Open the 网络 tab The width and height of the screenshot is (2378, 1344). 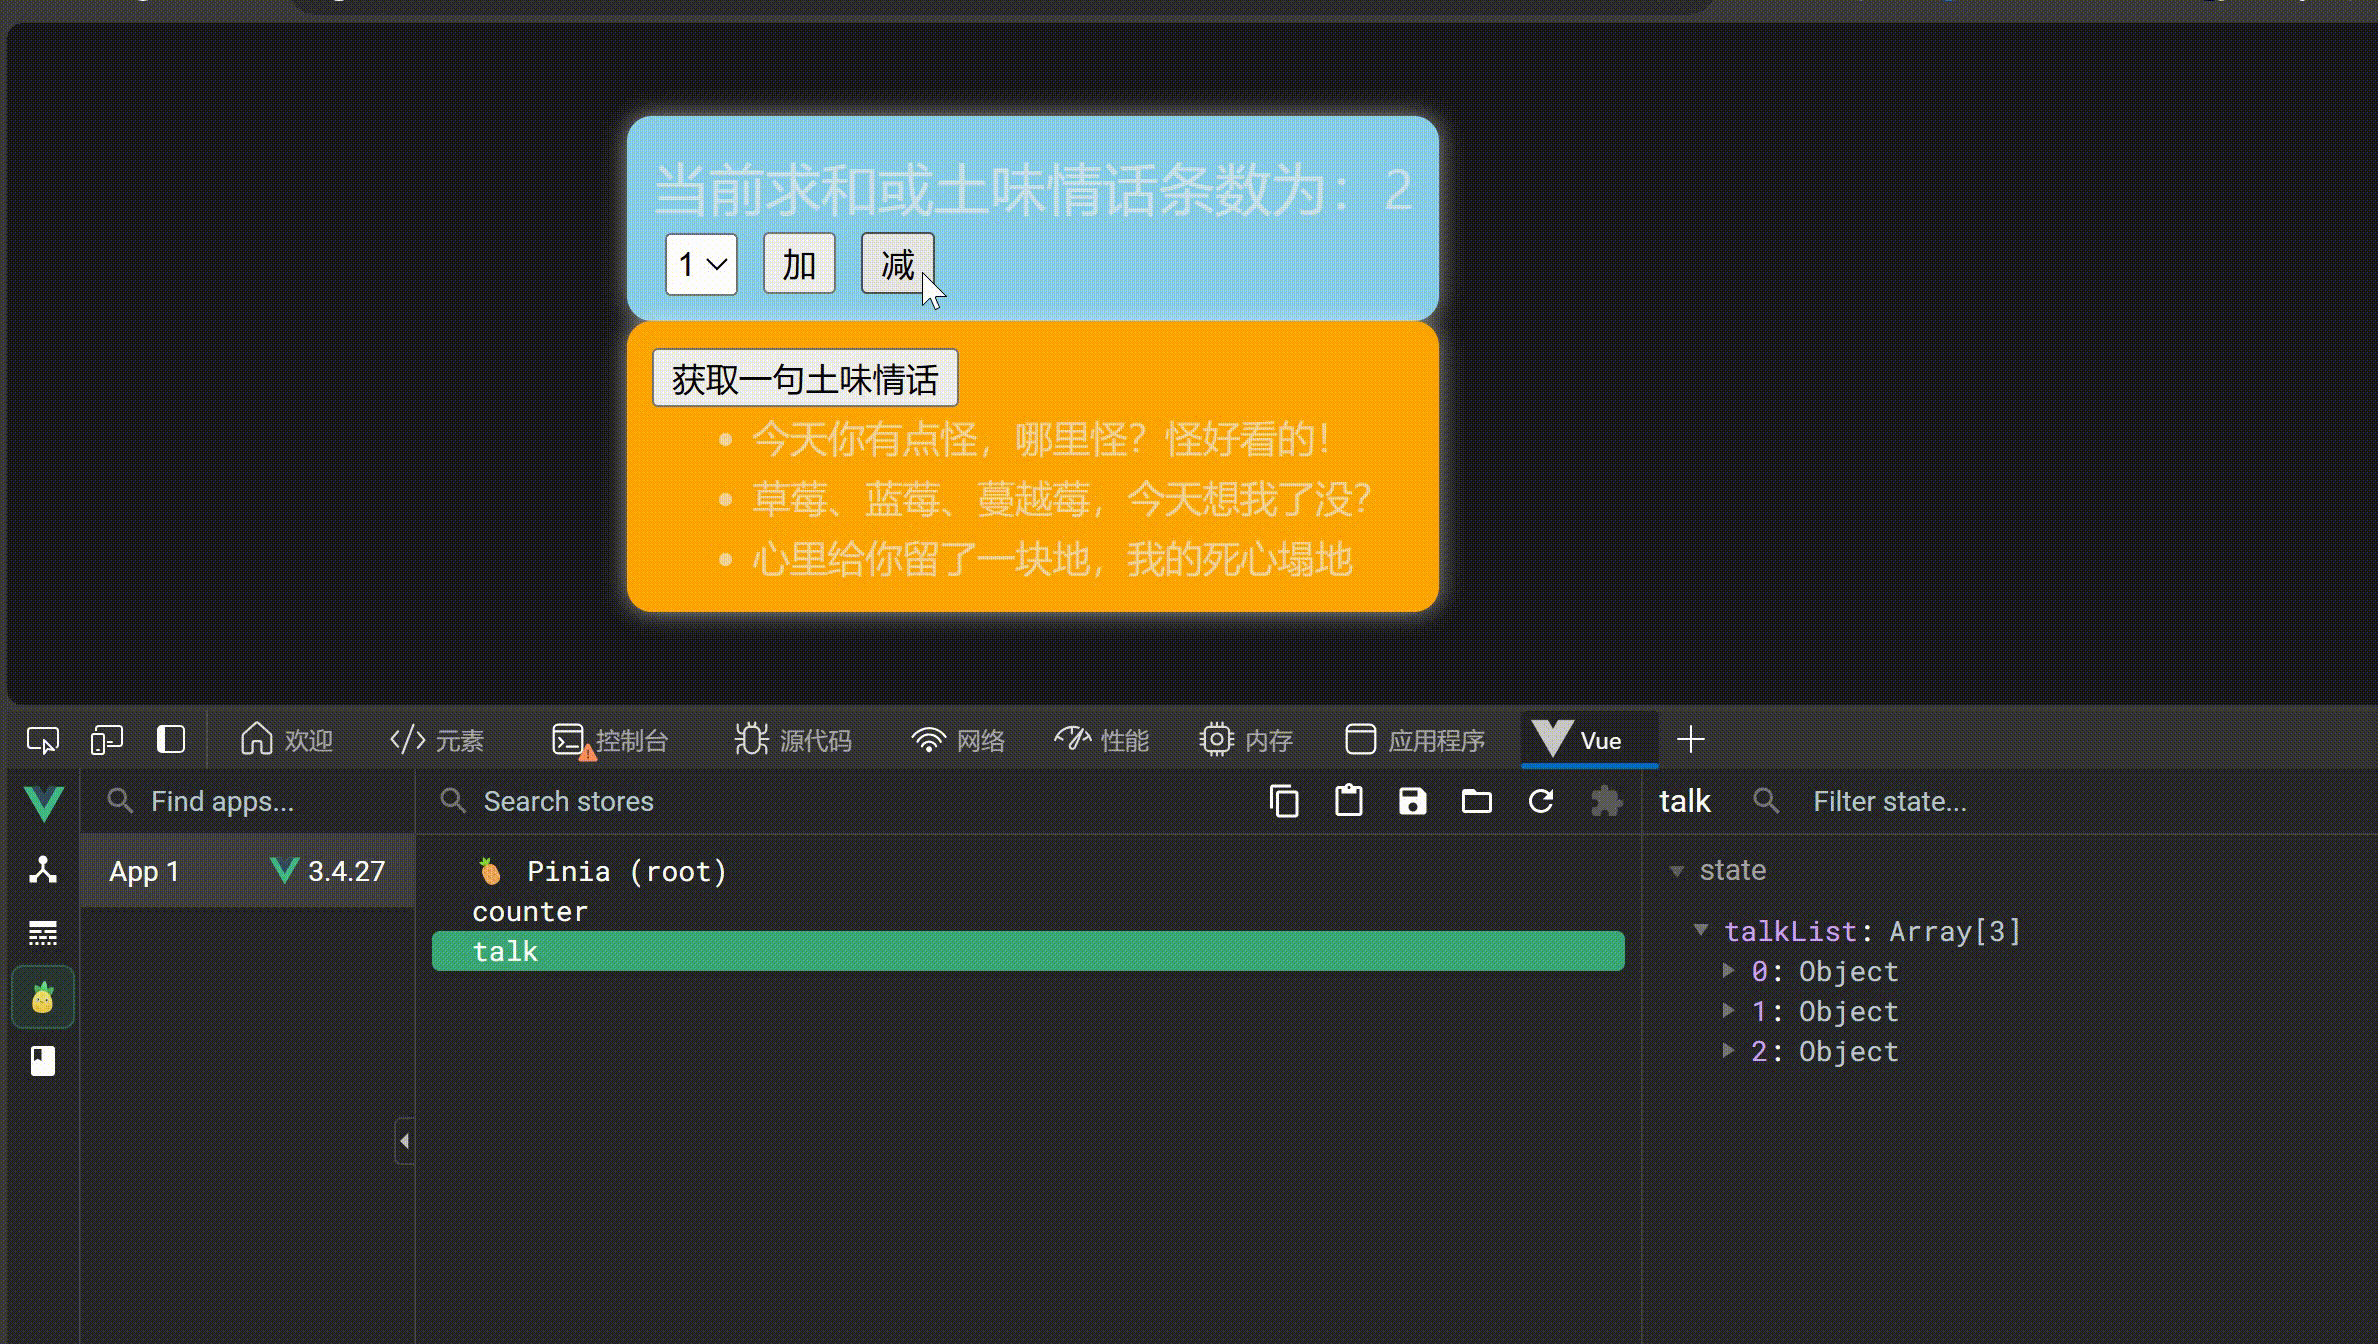[957, 740]
